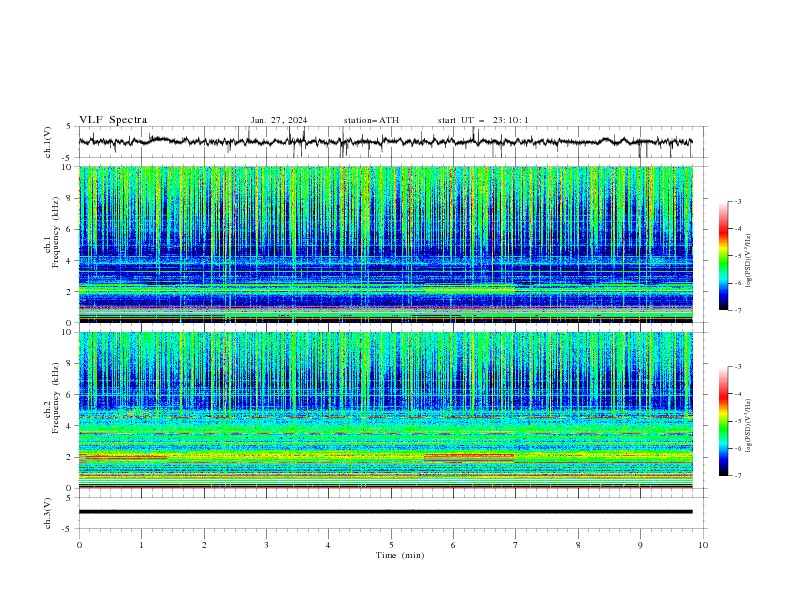Click the ch.3 flat black trace

(x=385, y=512)
